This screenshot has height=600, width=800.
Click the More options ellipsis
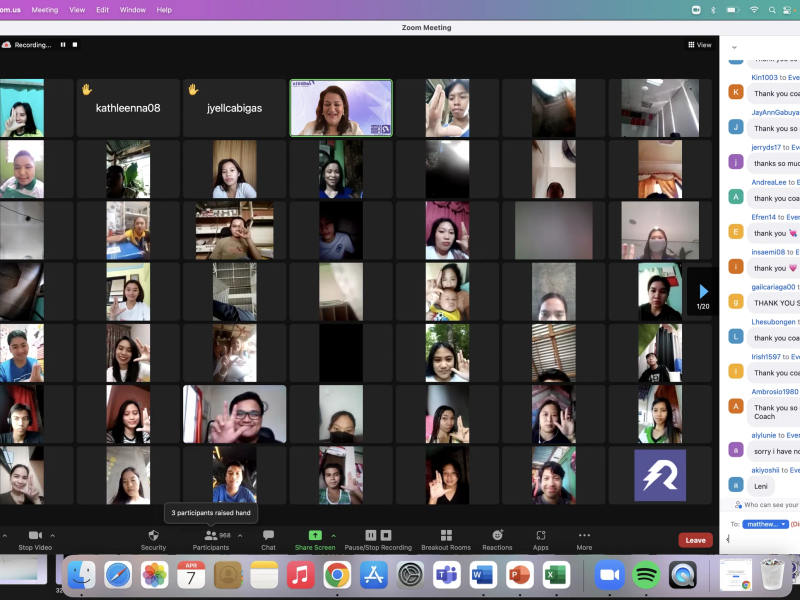[584, 540]
